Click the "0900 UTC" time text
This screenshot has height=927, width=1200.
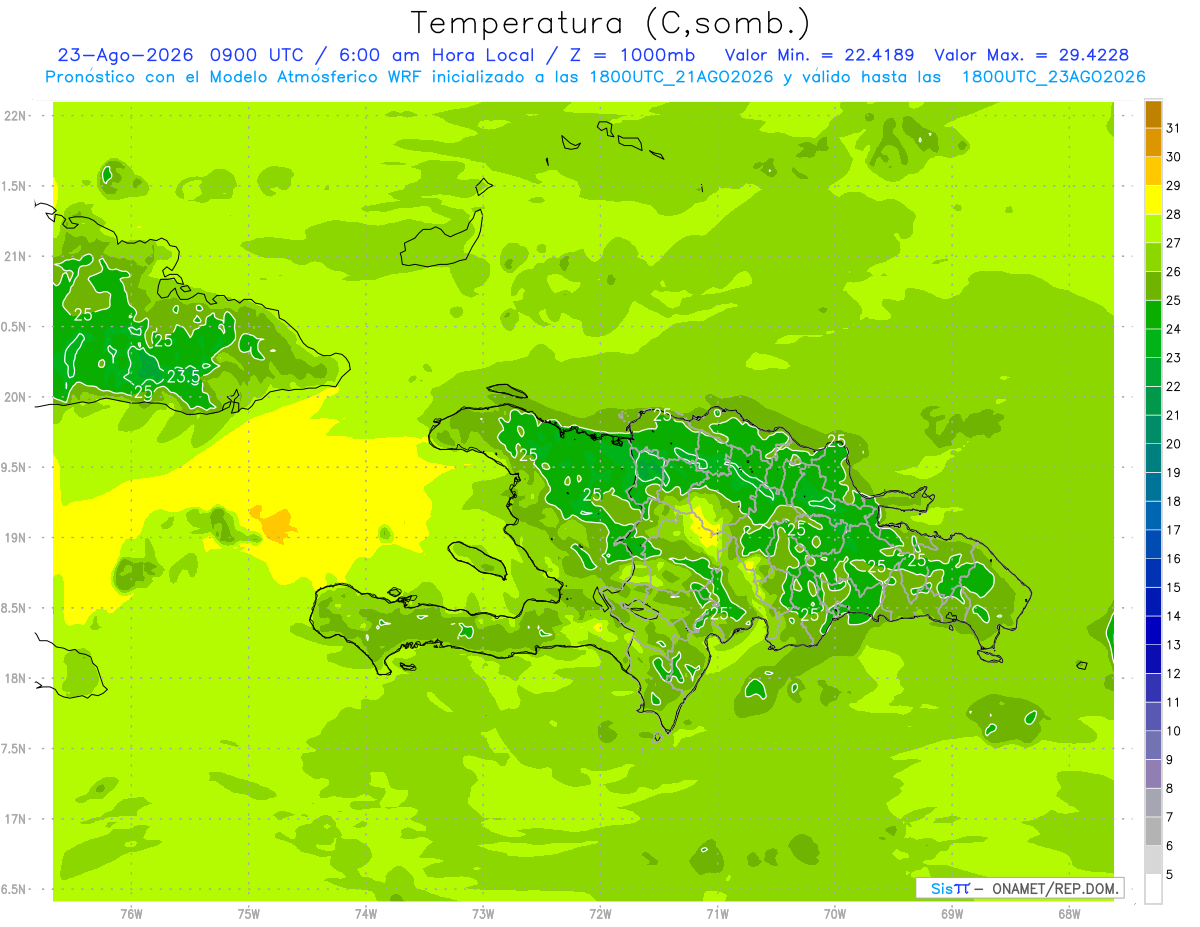coord(258,55)
